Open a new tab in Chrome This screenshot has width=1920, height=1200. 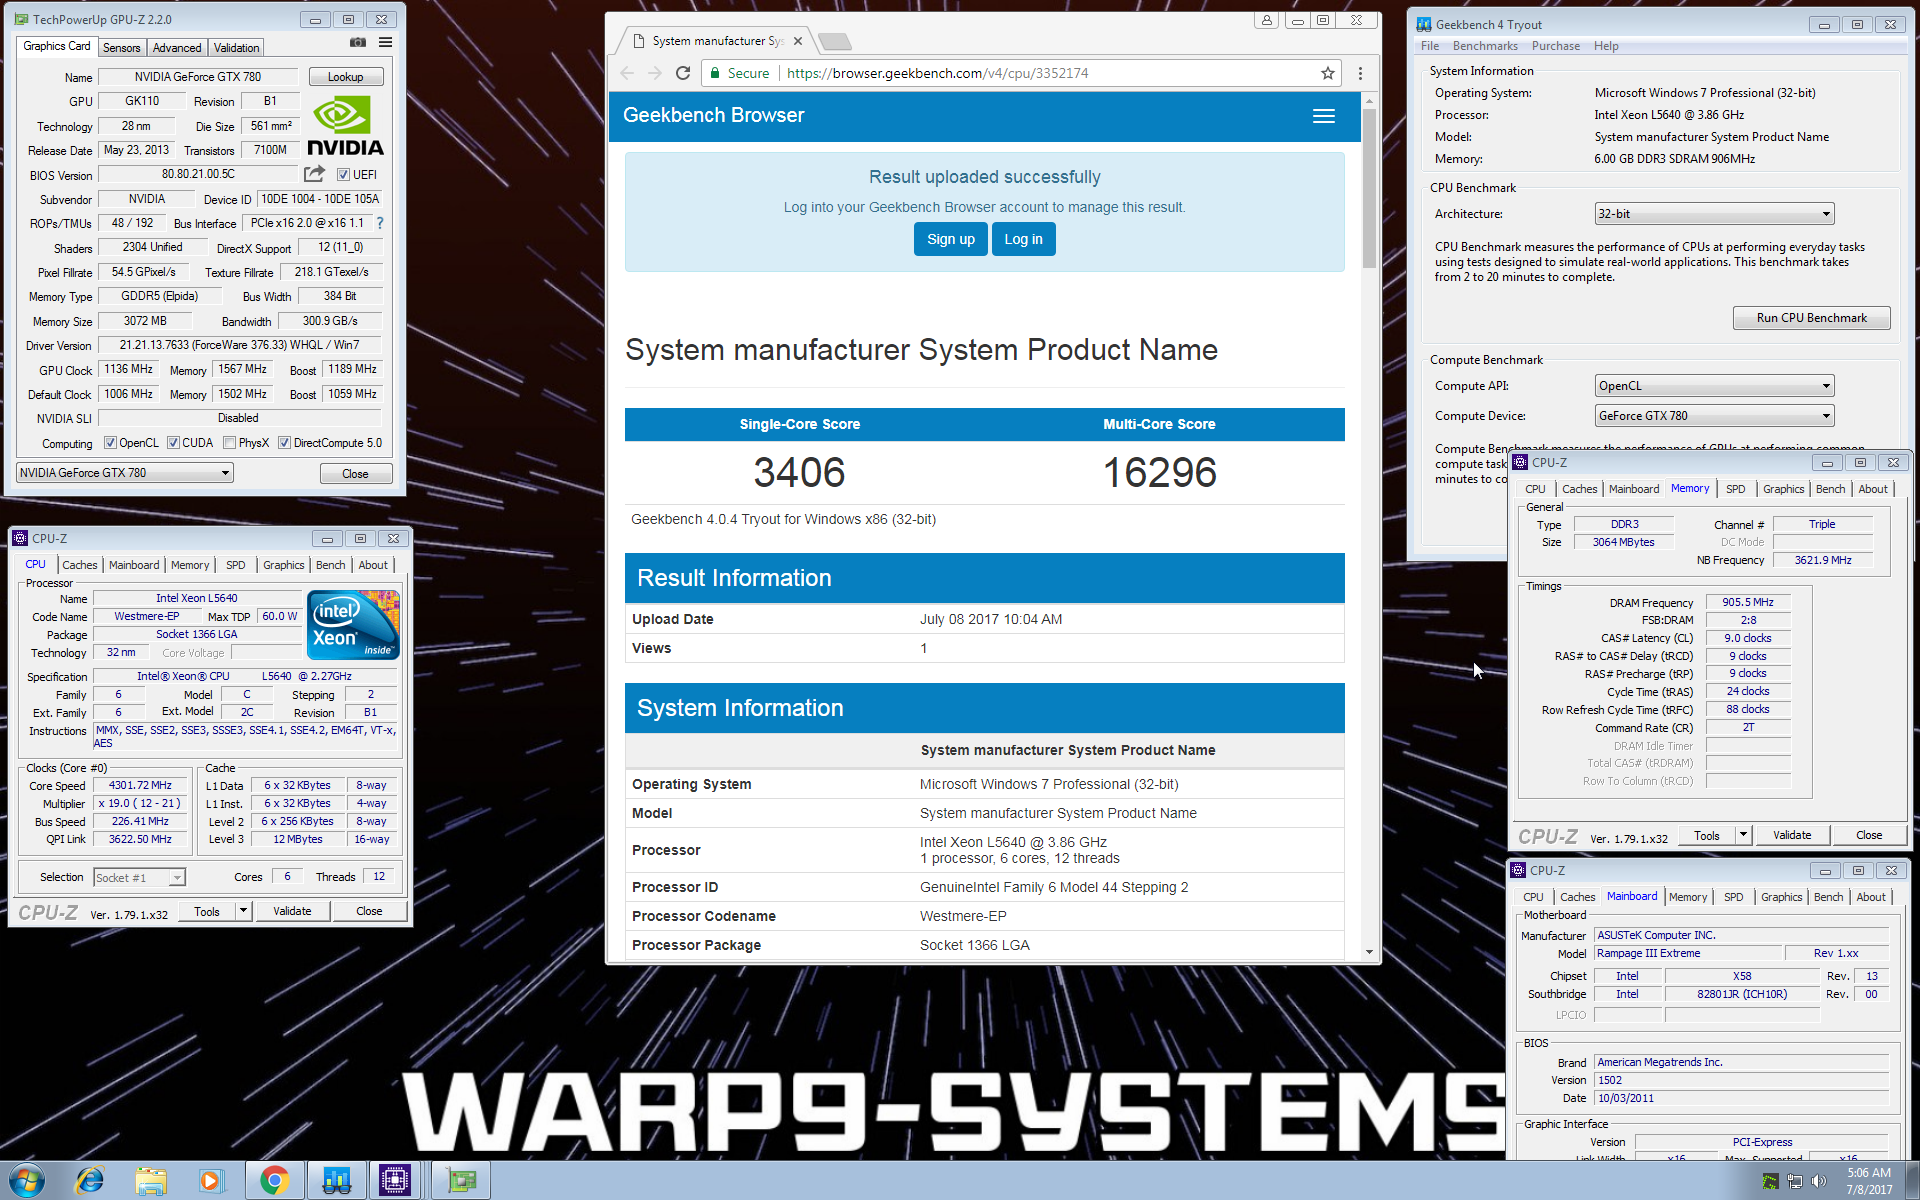tap(834, 41)
